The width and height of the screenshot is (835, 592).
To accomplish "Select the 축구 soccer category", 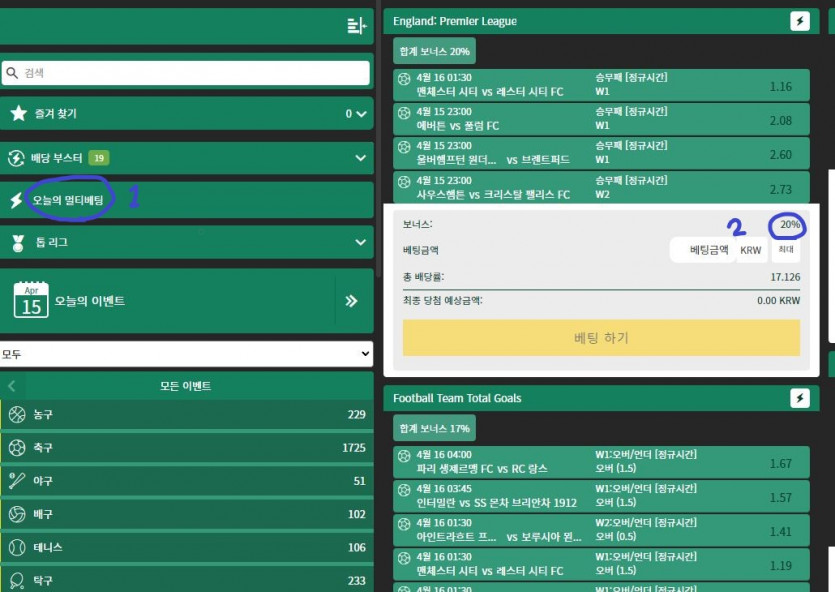I will (x=186, y=448).
